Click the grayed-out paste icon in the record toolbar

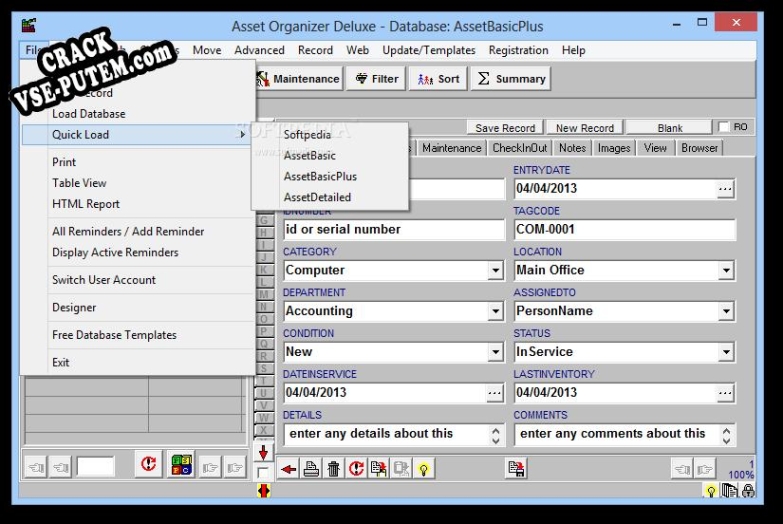coord(401,469)
